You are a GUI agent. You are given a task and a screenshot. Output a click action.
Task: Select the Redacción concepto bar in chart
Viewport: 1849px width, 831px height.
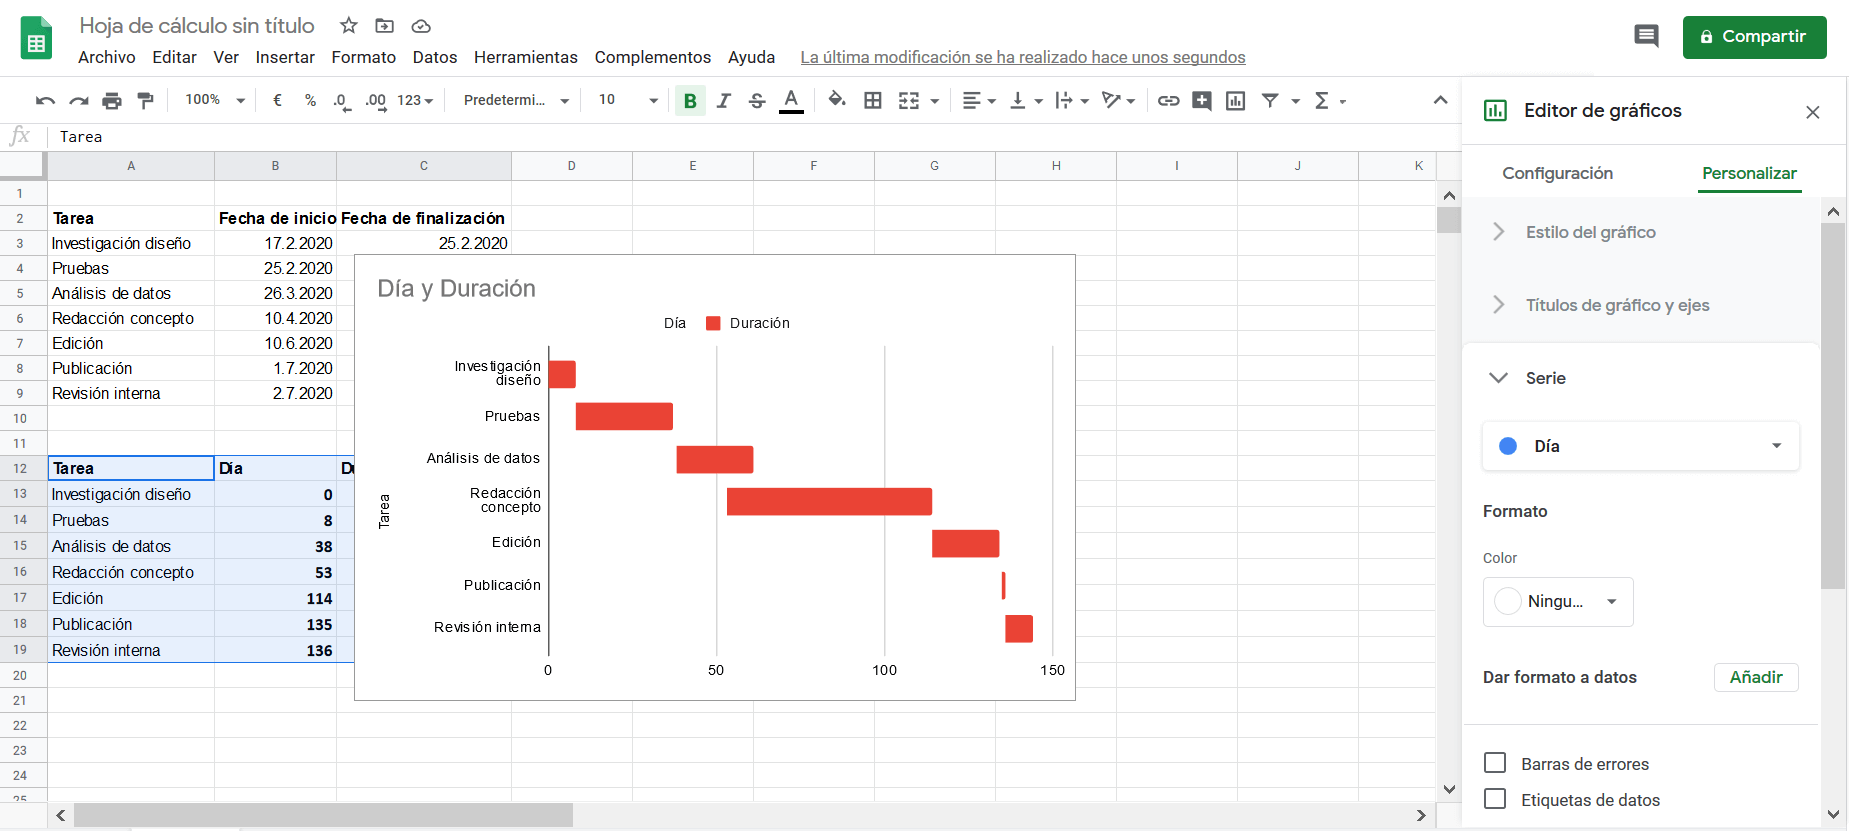(829, 501)
